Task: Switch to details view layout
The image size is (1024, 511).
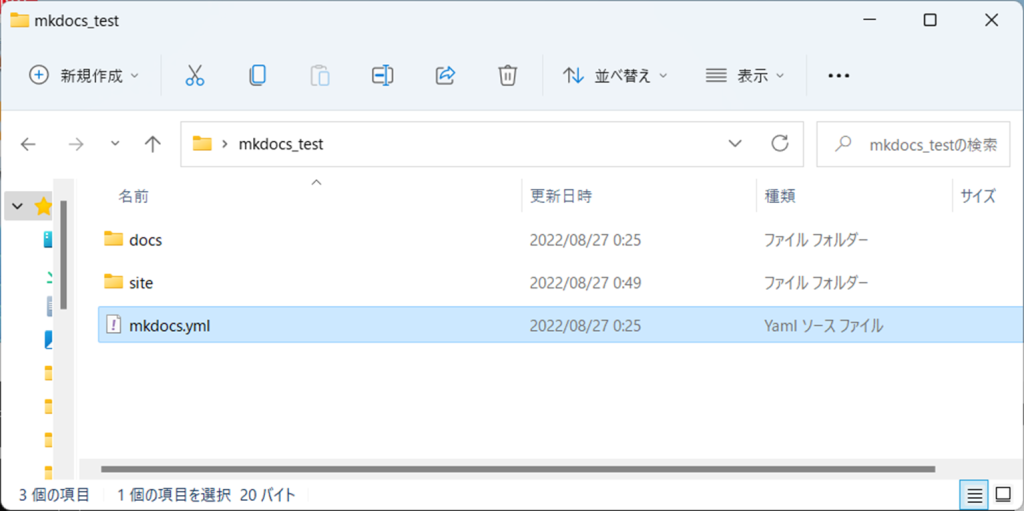Action: pos(972,494)
